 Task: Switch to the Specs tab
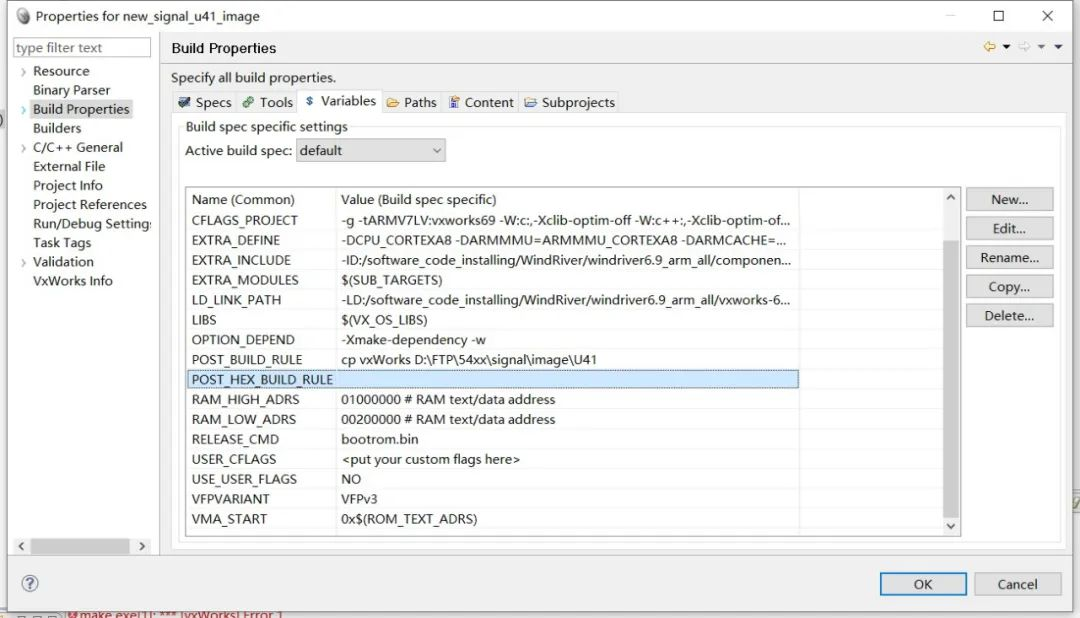(x=204, y=102)
